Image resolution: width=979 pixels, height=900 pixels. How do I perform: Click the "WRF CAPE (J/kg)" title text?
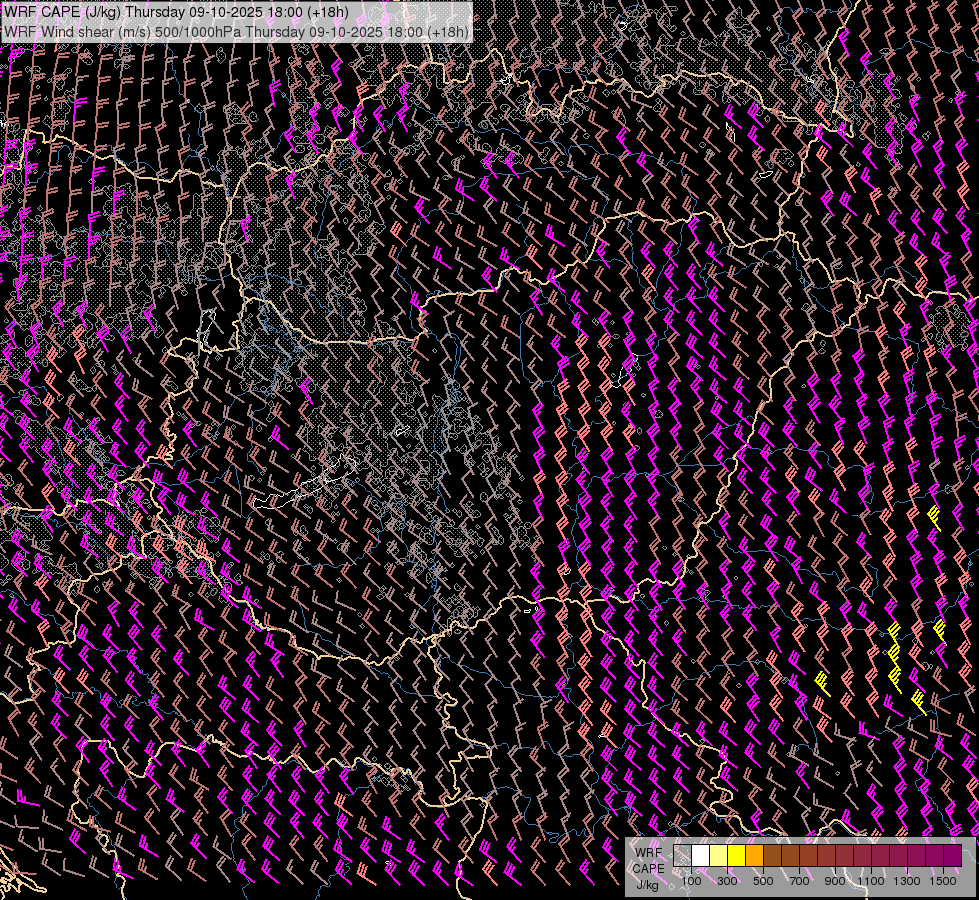(61, 12)
